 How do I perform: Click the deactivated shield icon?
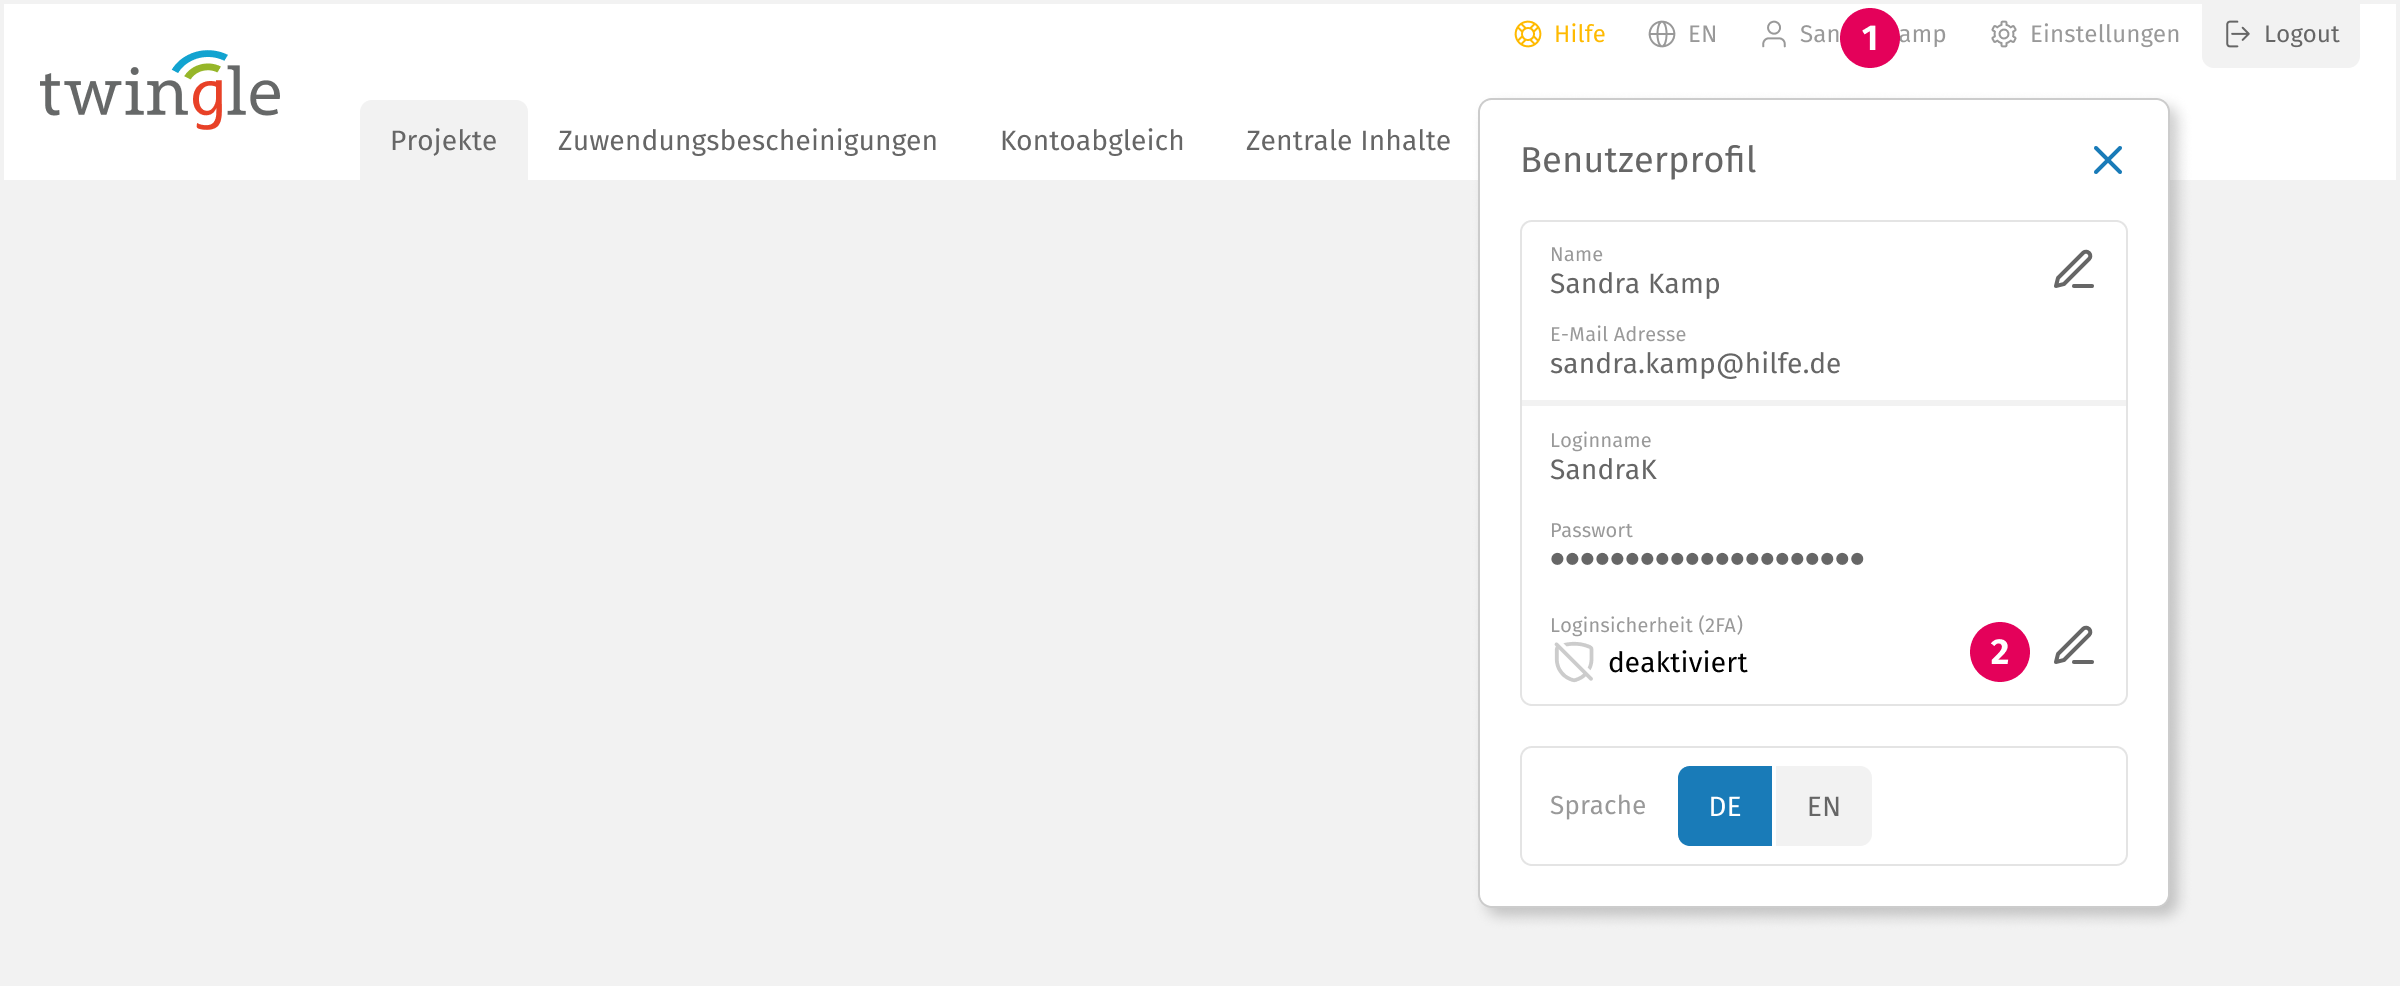pos(1573,662)
